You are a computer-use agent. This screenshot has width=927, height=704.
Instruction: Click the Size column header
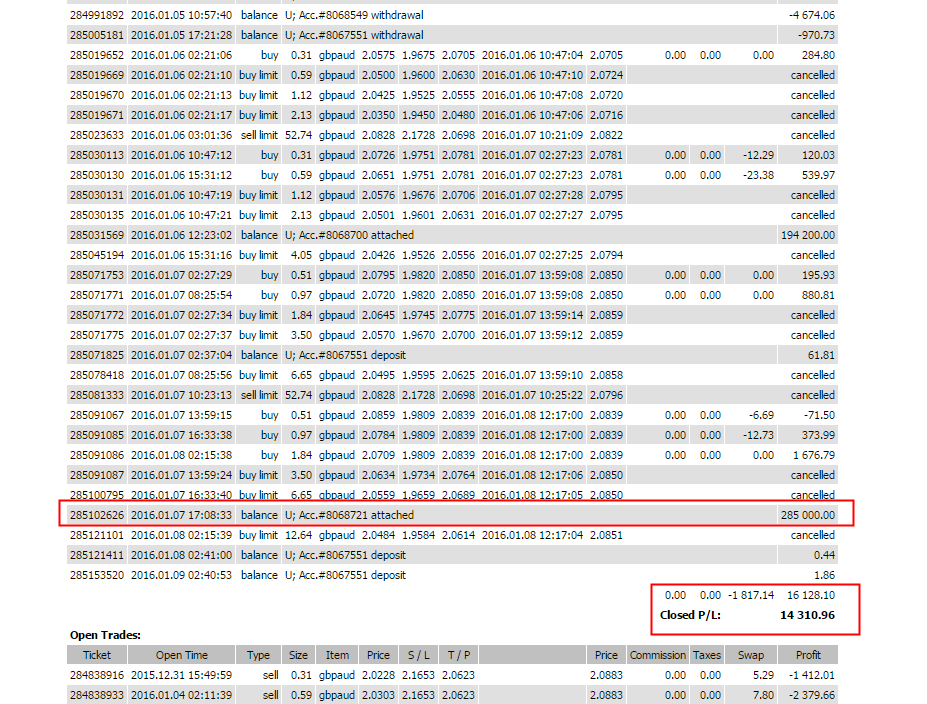[x=298, y=656]
